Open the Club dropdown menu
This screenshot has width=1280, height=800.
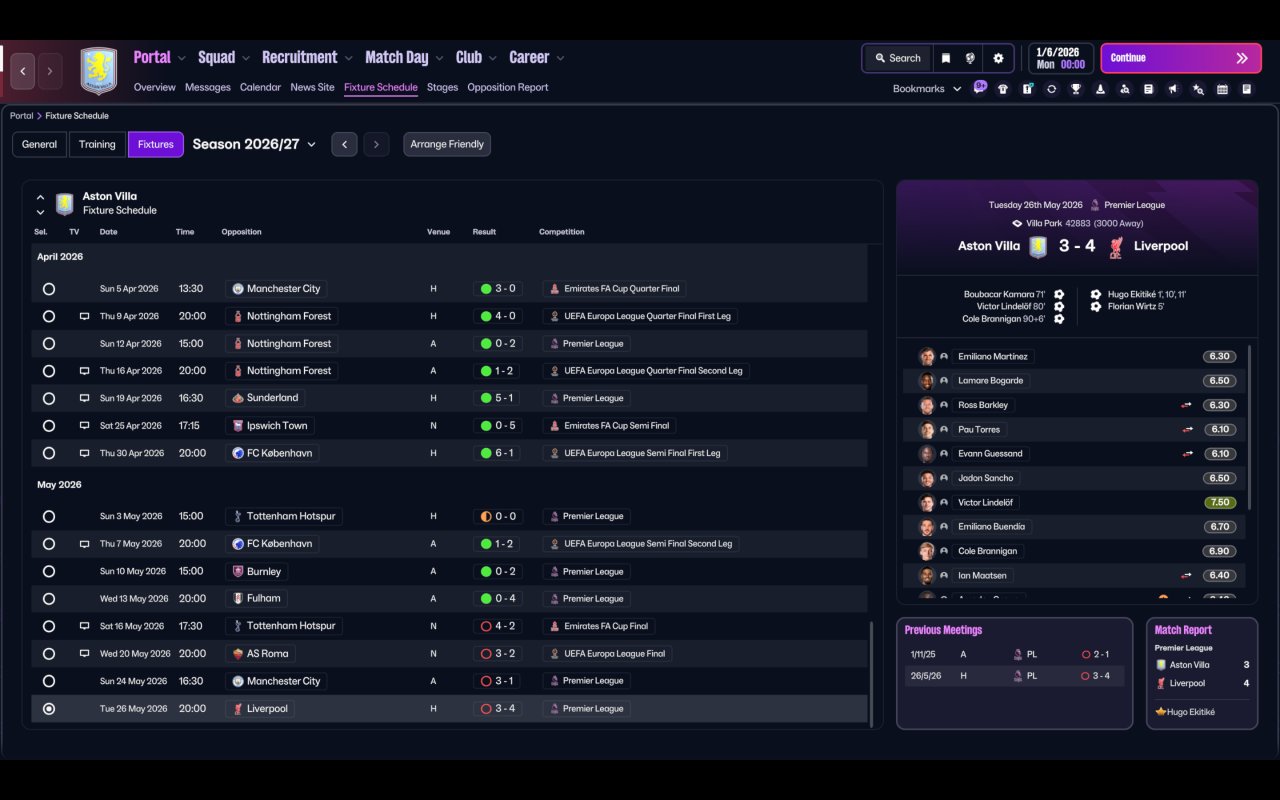(x=476, y=58)
